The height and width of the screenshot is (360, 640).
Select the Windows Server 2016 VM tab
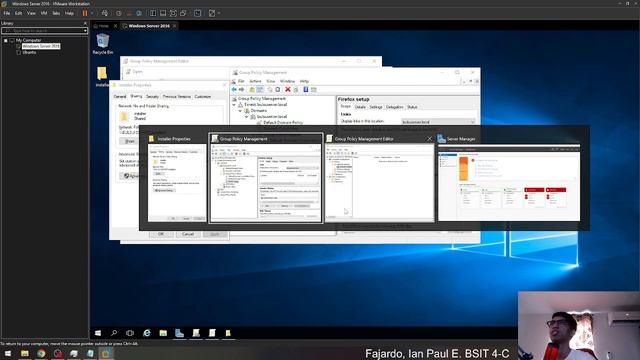[x=149, y=26]
